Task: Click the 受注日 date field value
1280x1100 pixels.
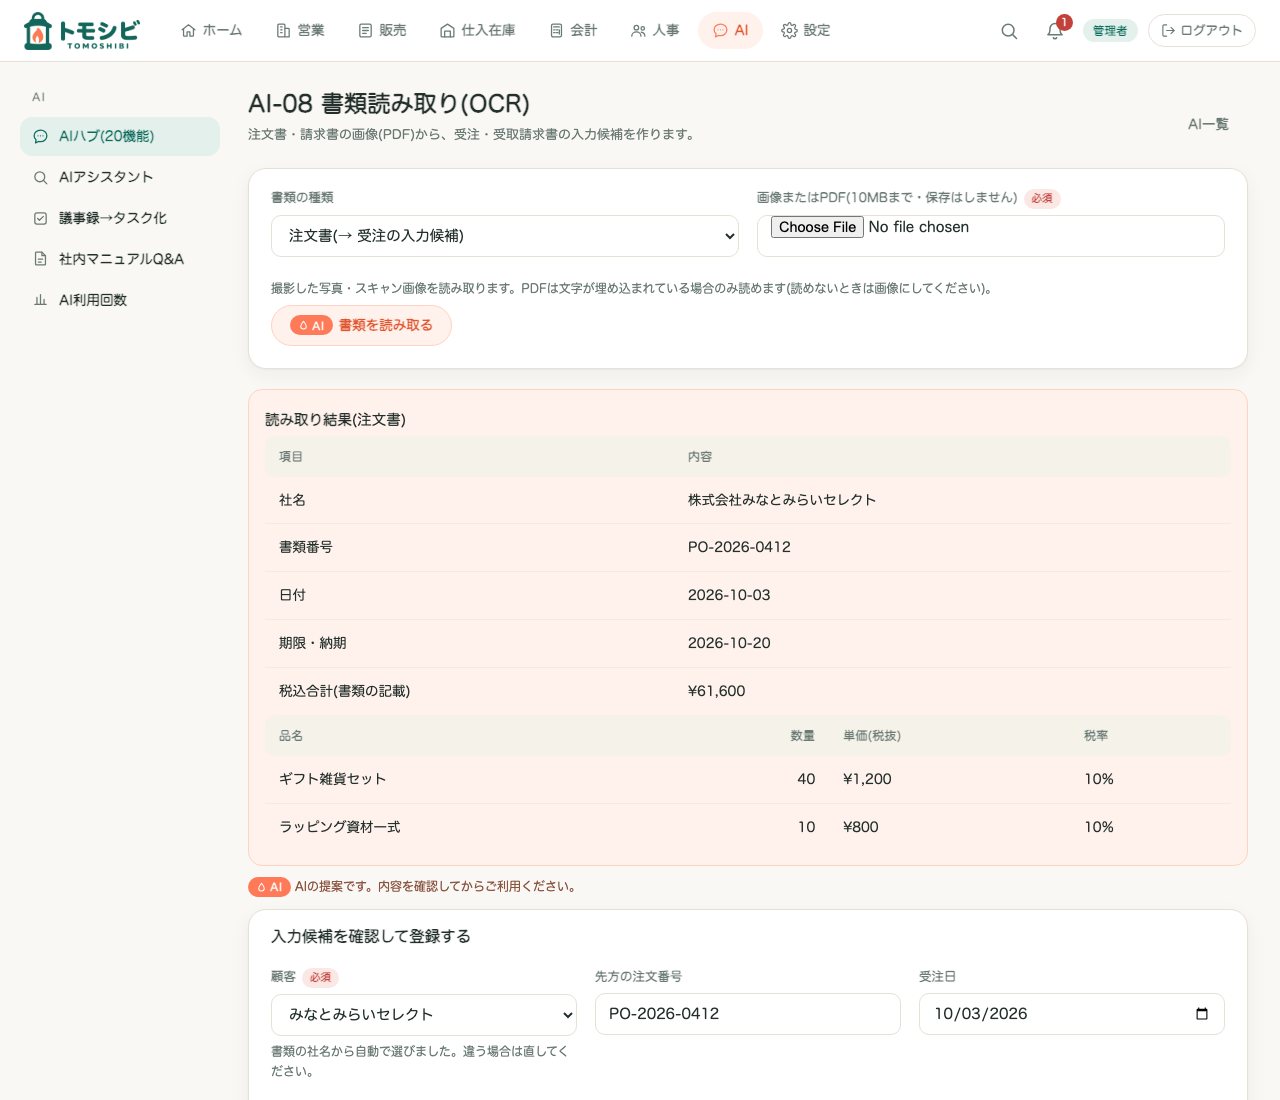Action: point(981,1014)
